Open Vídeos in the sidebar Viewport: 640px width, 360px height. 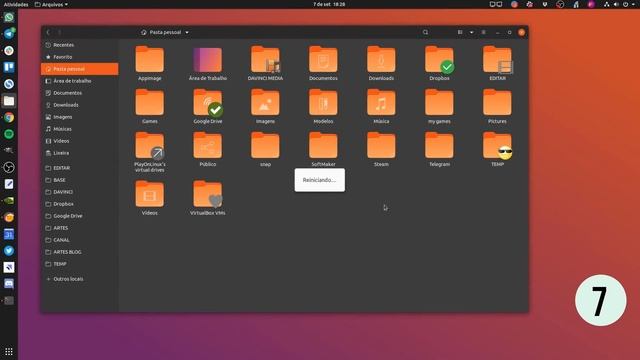pos(80,141)
